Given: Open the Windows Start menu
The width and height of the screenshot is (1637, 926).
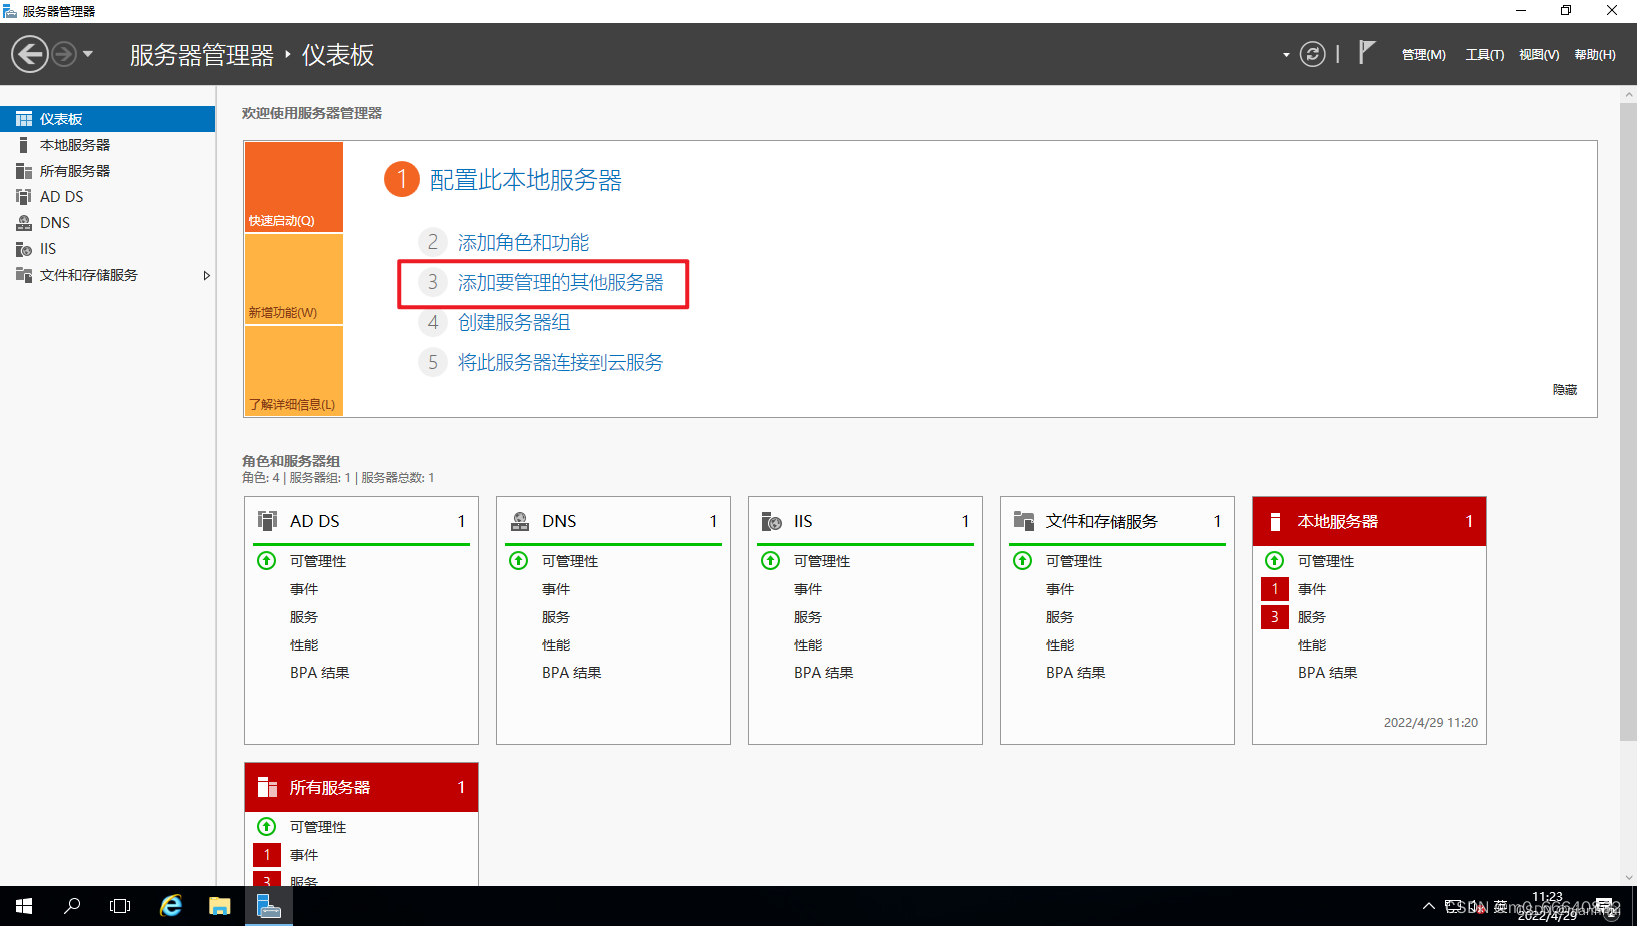Looking at the screenshot, I should [24, 906].
